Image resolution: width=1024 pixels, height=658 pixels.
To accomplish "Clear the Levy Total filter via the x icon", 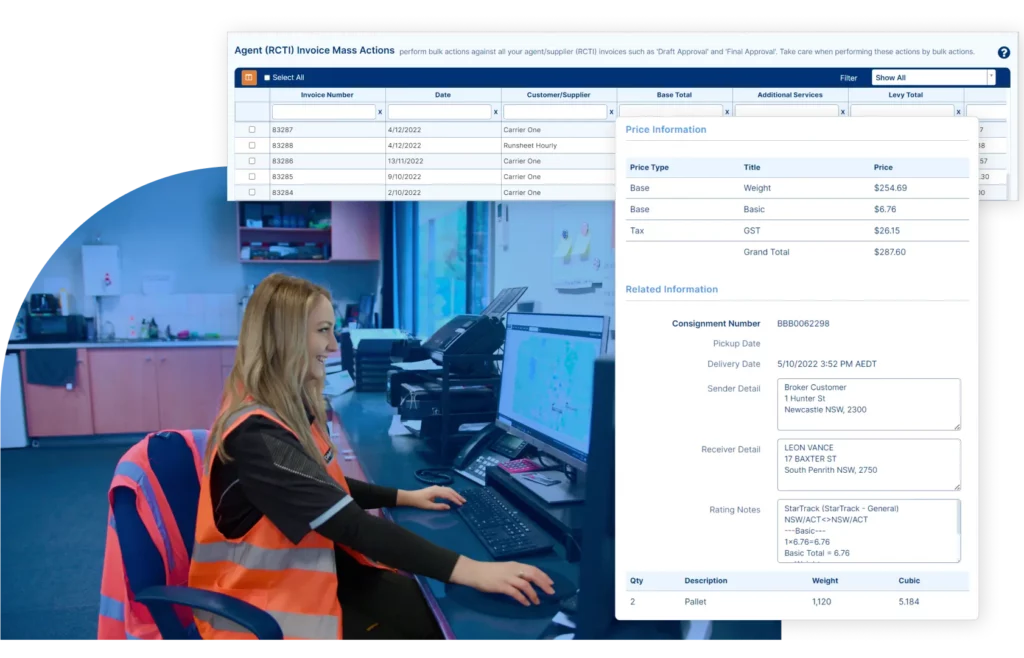I will point(959,112).
